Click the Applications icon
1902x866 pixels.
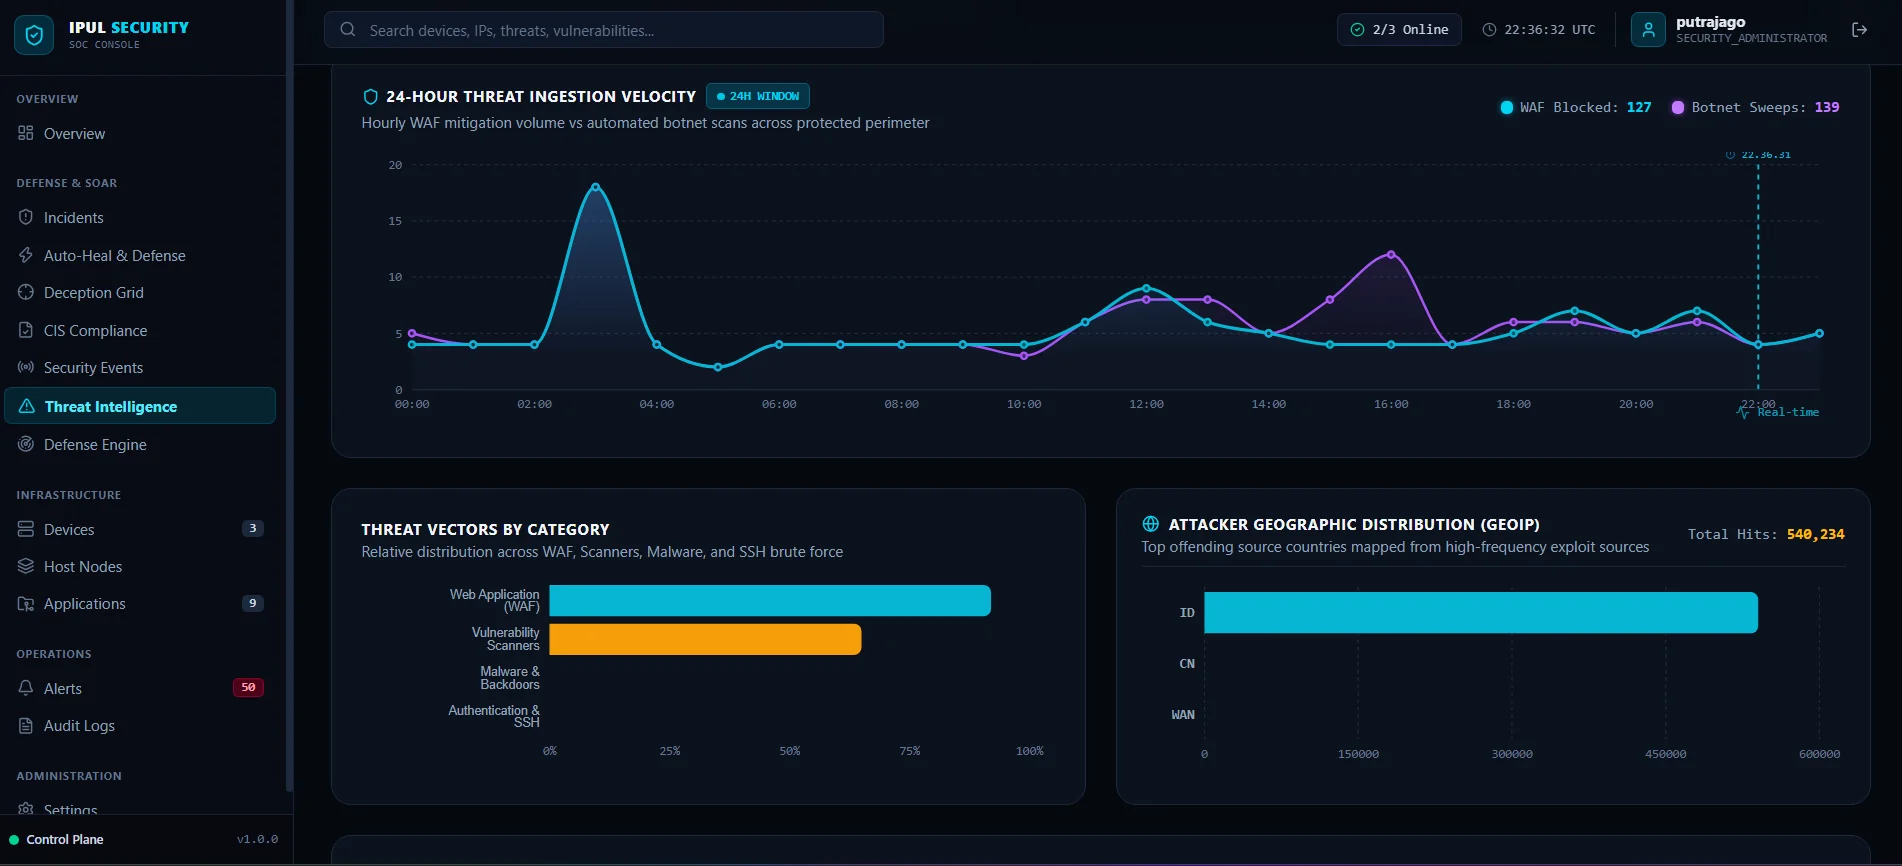[x=26, y=603]
